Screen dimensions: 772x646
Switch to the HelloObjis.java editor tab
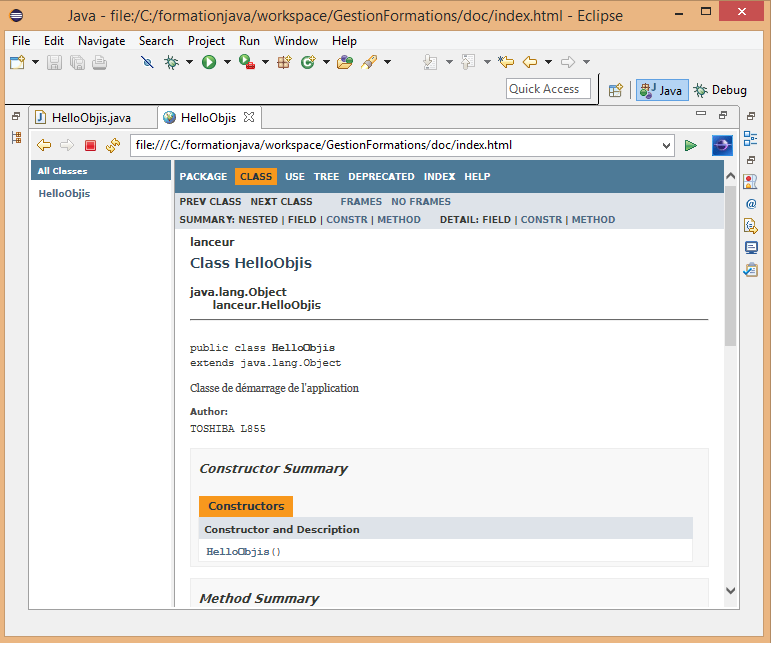[x=90, y=117]
